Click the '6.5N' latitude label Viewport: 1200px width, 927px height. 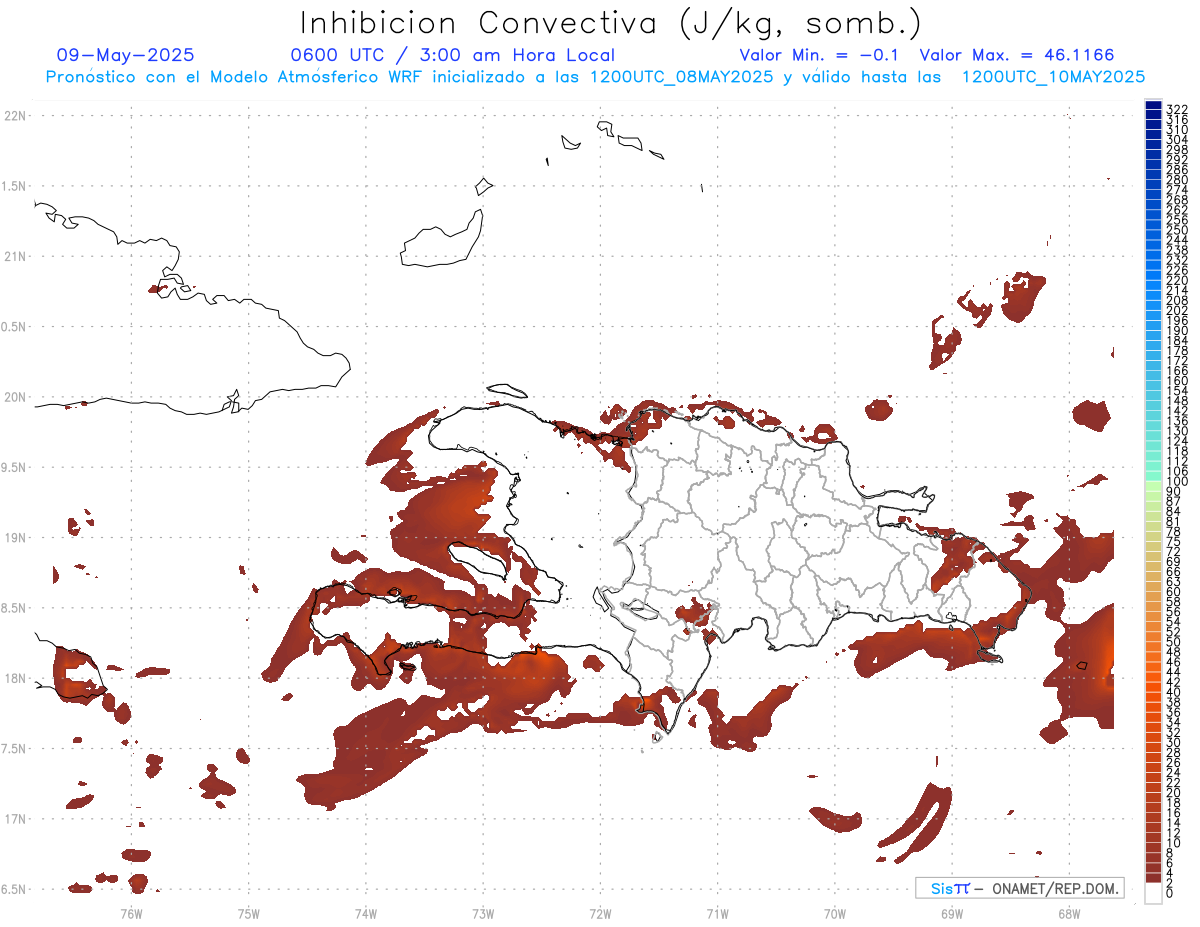(x=14, y=889)
